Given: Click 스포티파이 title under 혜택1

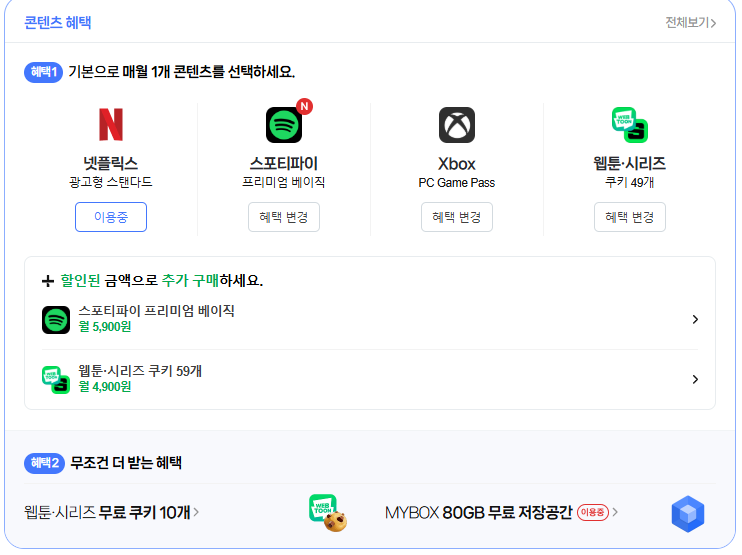Looking at the screenshot, I should 283,164.
